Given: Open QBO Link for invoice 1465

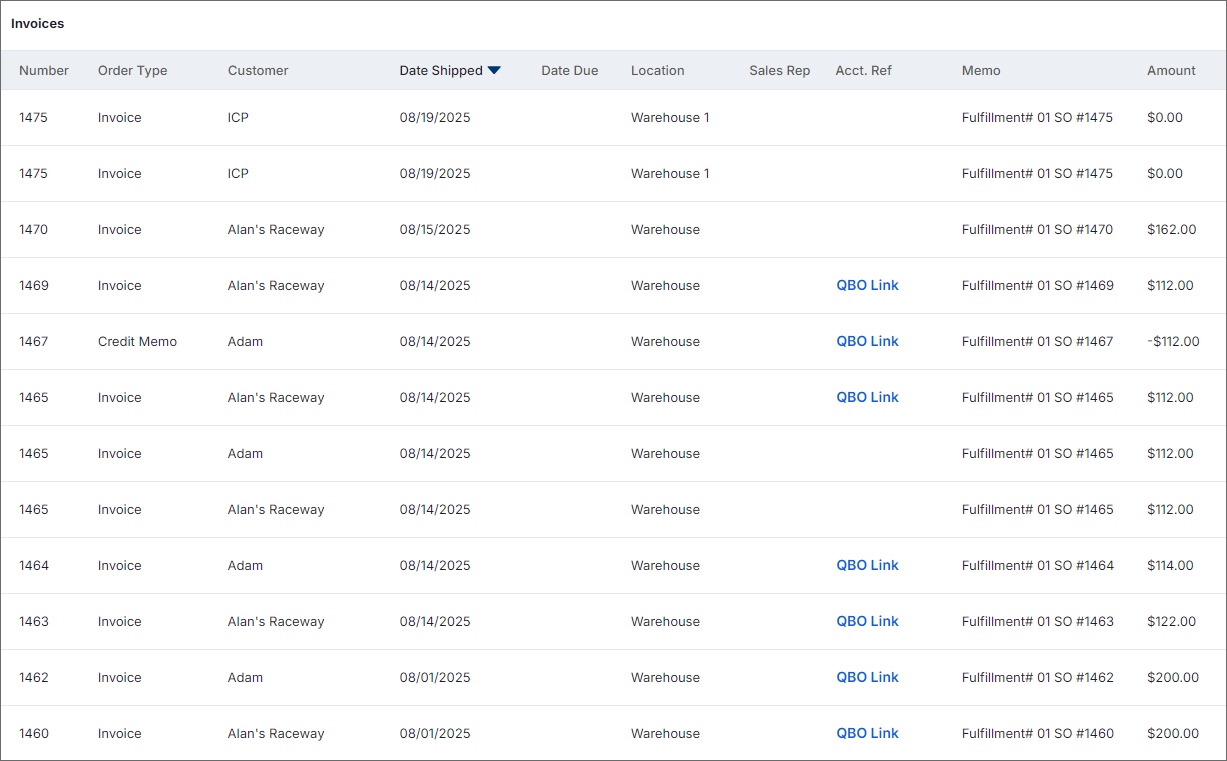Looking at the screenshot, I should pyautogui.click(x=866, y=397).
